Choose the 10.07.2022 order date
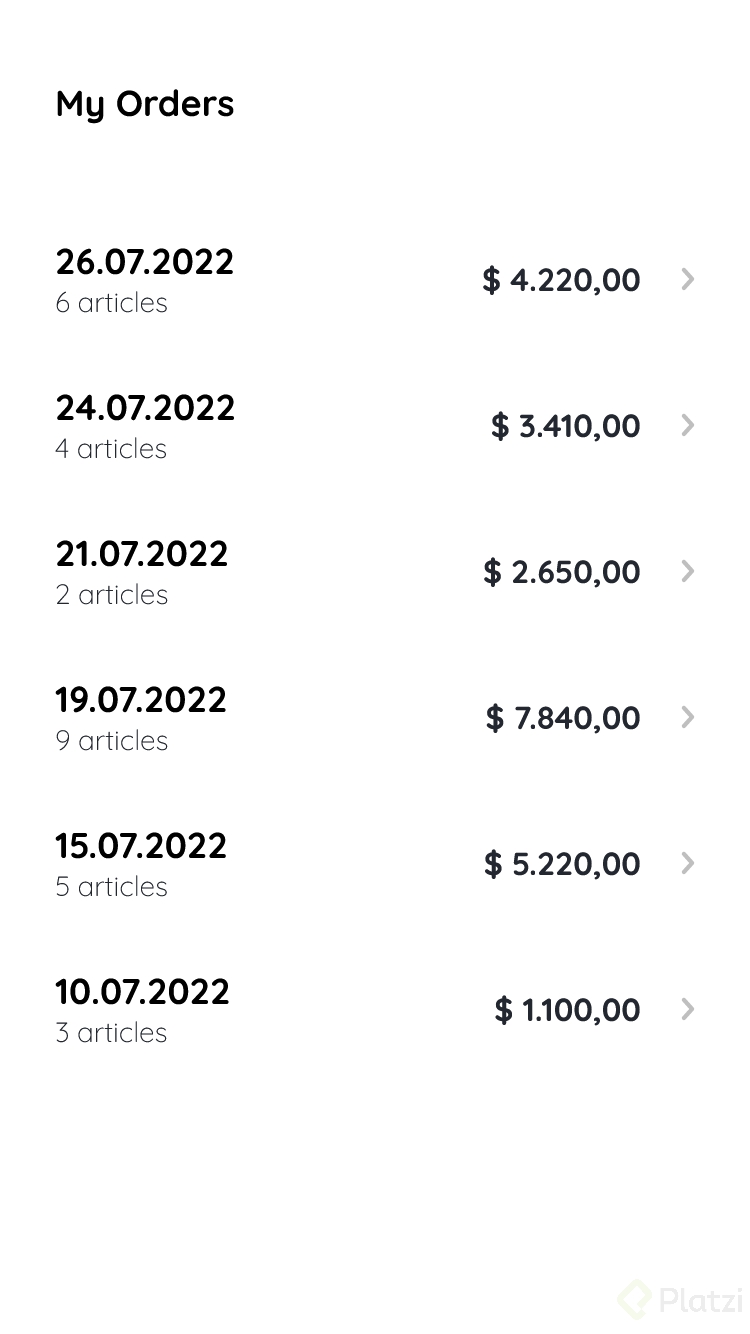Screen dimensions: 750x1334 click(142, 992)
